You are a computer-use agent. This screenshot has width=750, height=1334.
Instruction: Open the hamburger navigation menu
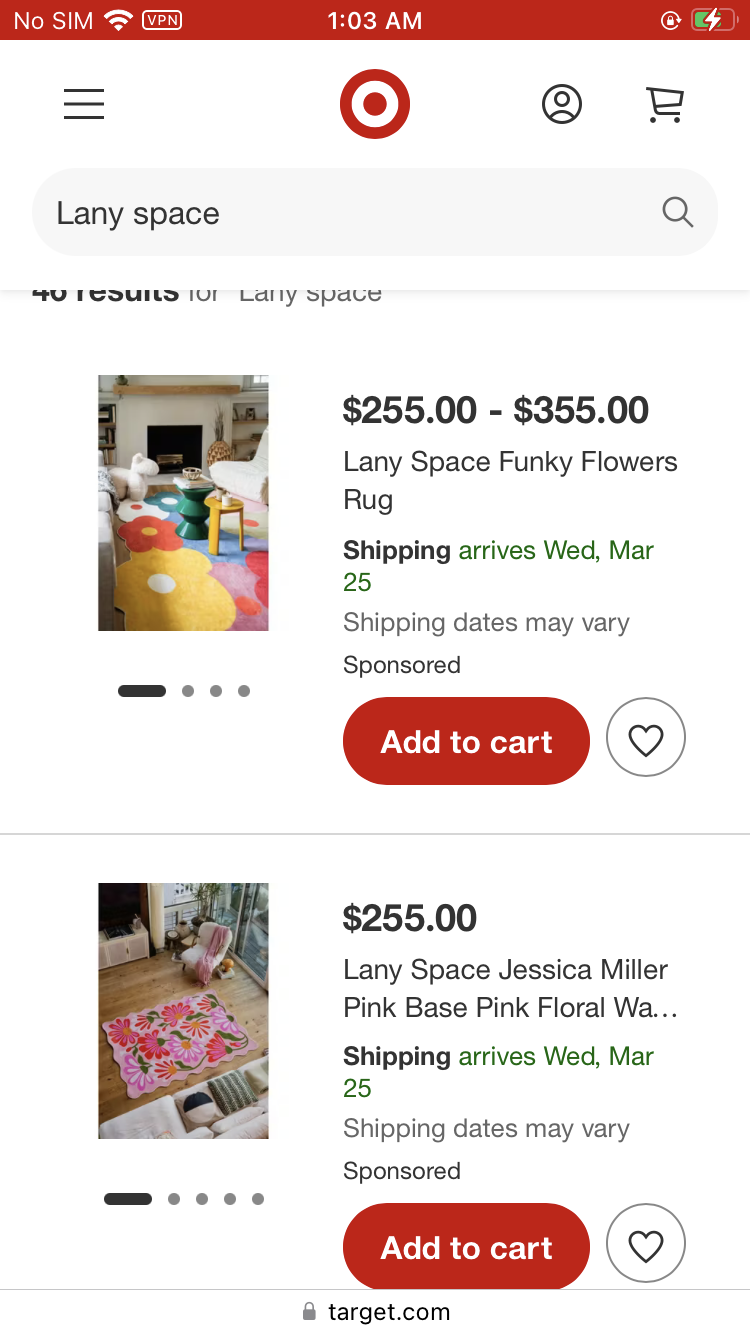[x=84, y=103]
